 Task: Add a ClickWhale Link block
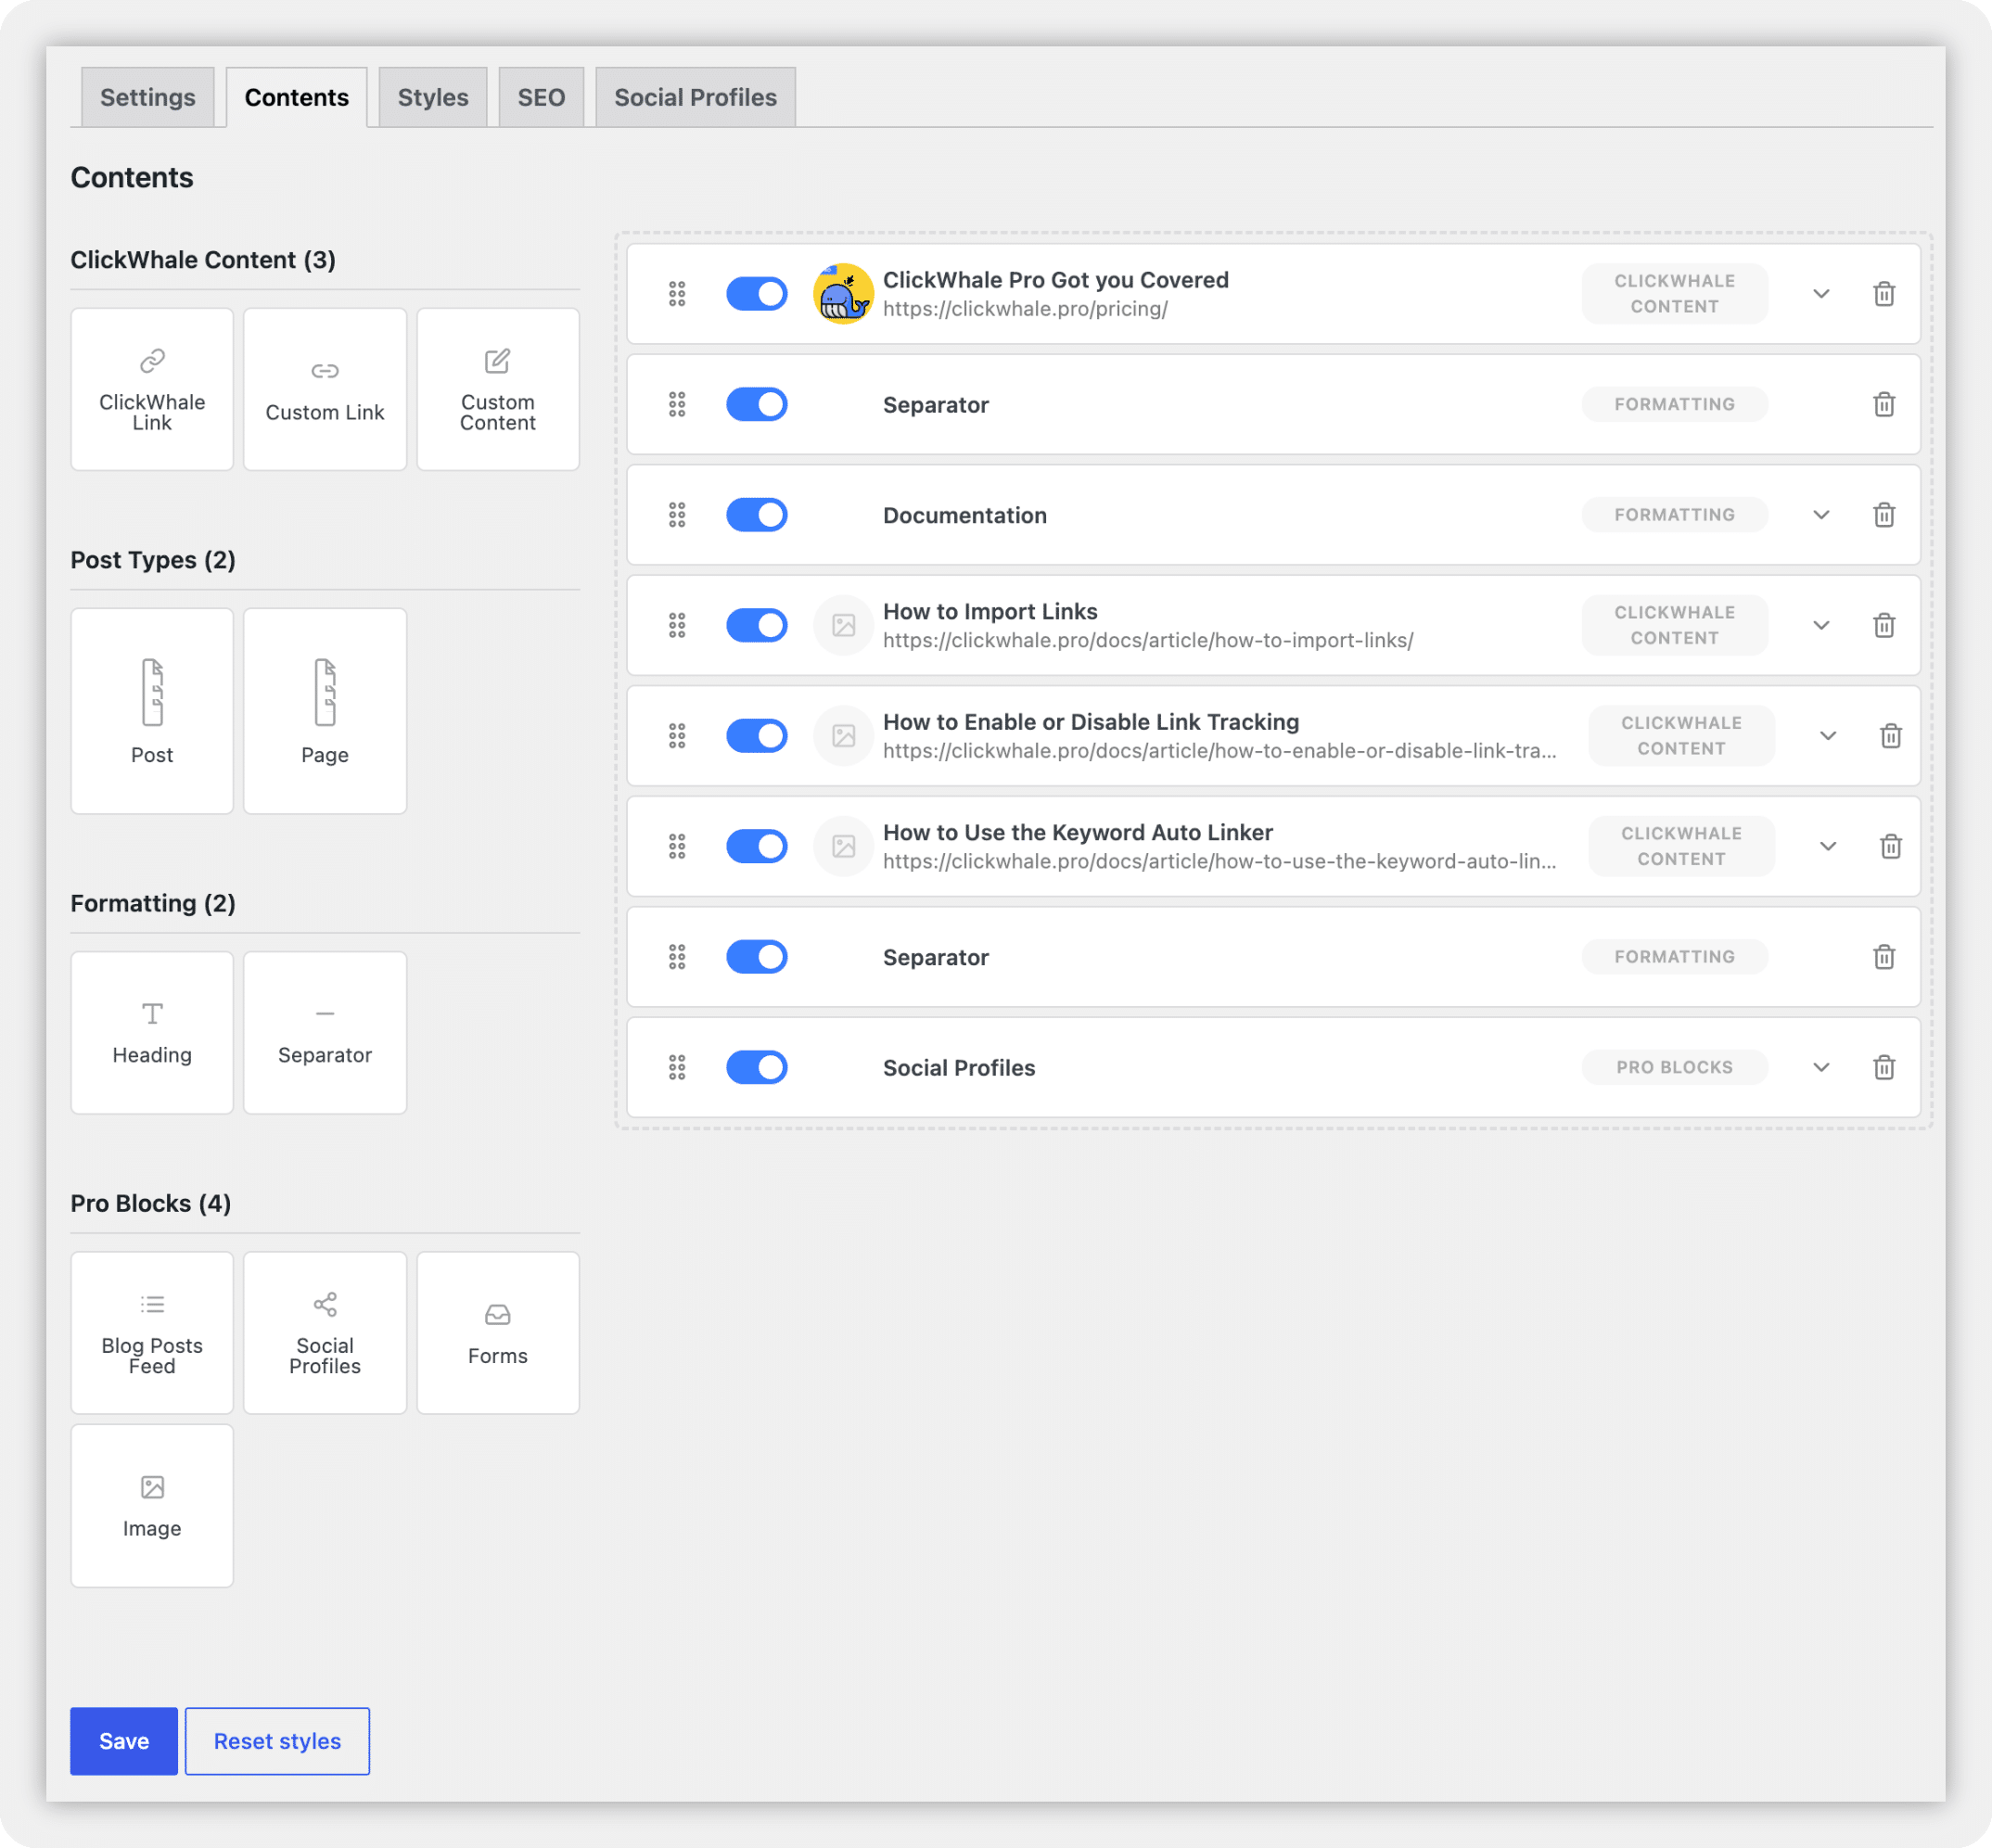pyautogui.click(x=152, y=389)
